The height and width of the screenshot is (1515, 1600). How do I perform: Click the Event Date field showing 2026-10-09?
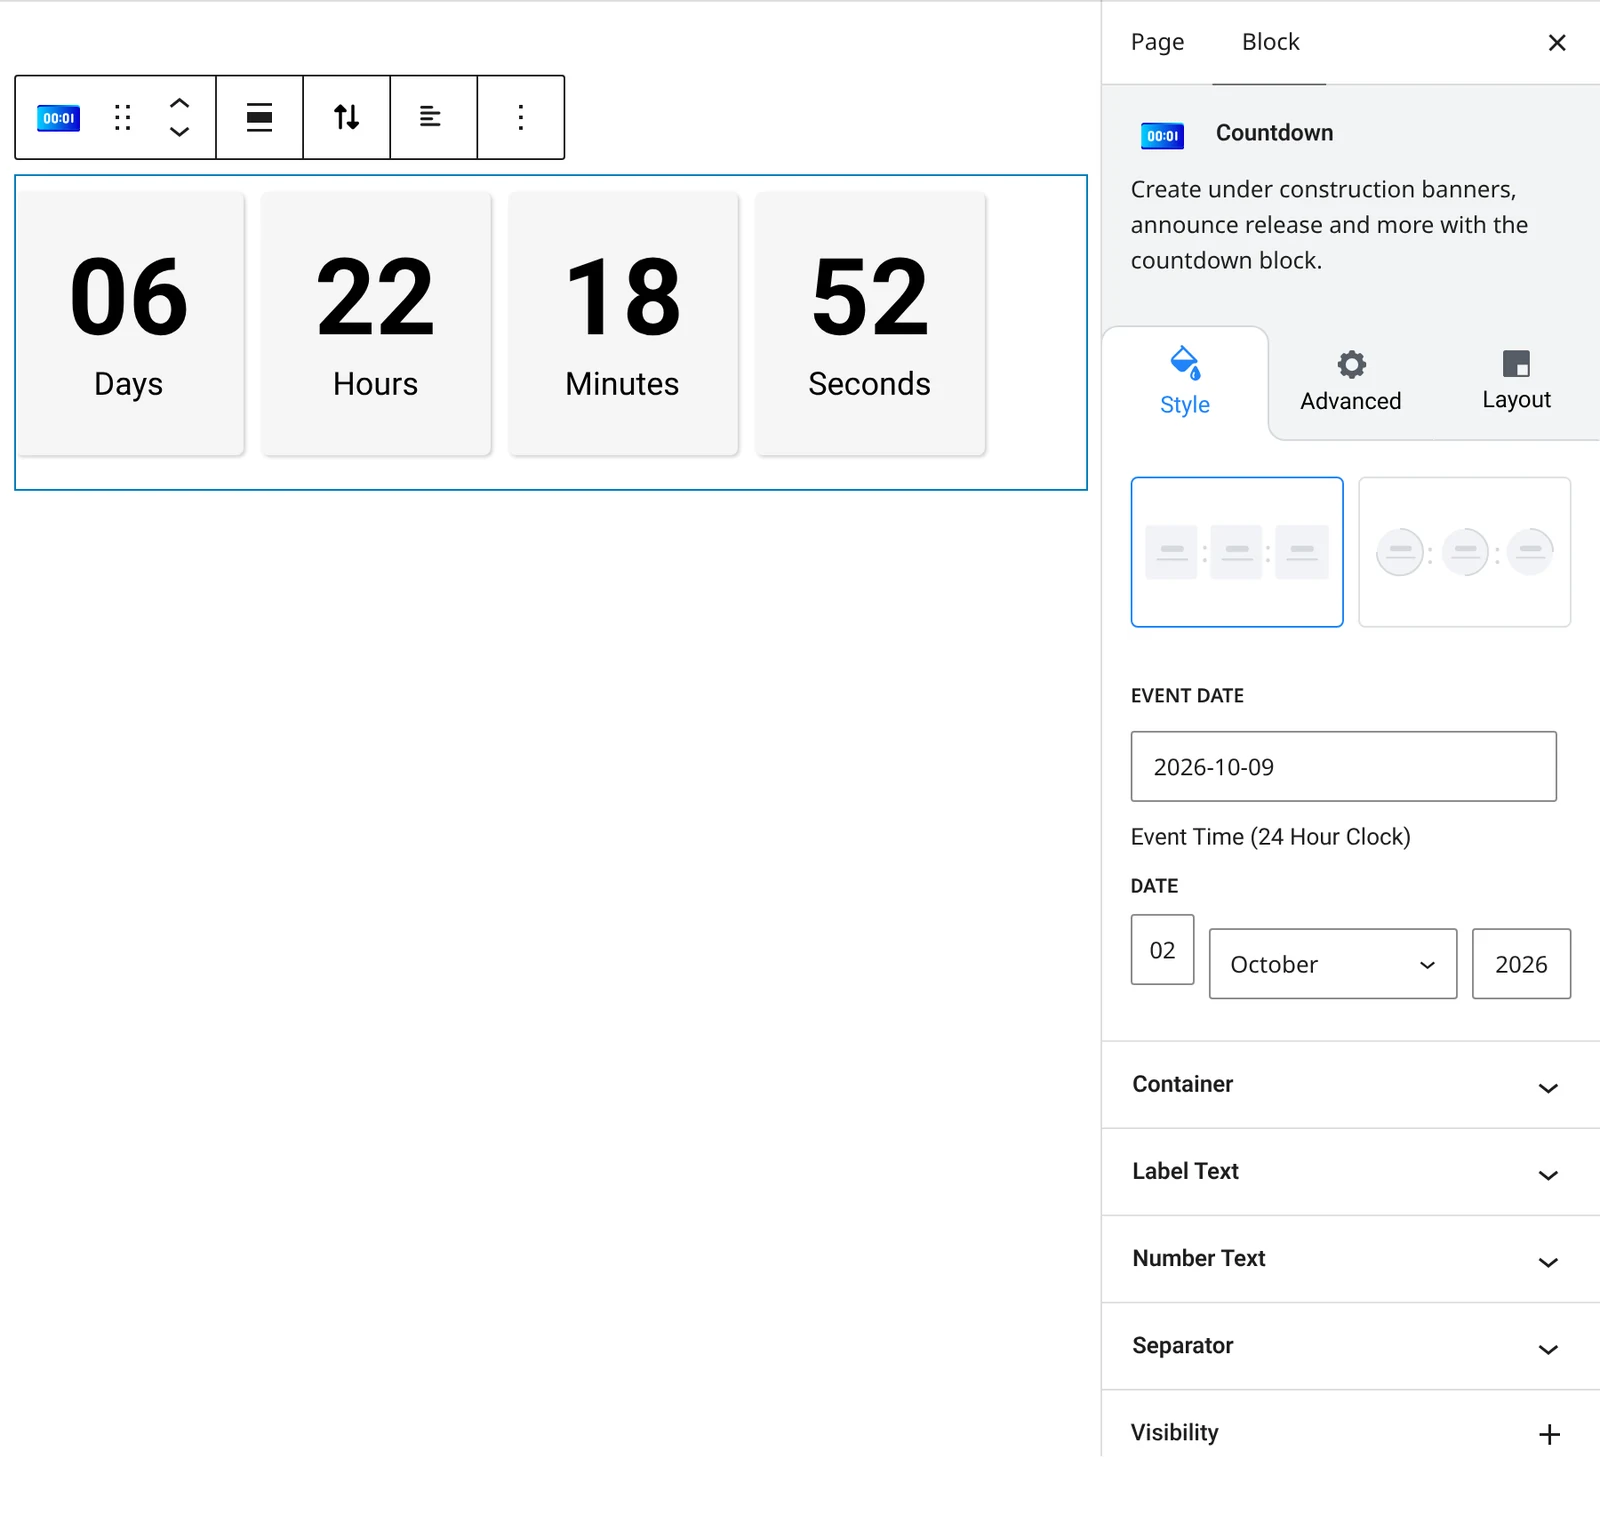(1343, 766)
